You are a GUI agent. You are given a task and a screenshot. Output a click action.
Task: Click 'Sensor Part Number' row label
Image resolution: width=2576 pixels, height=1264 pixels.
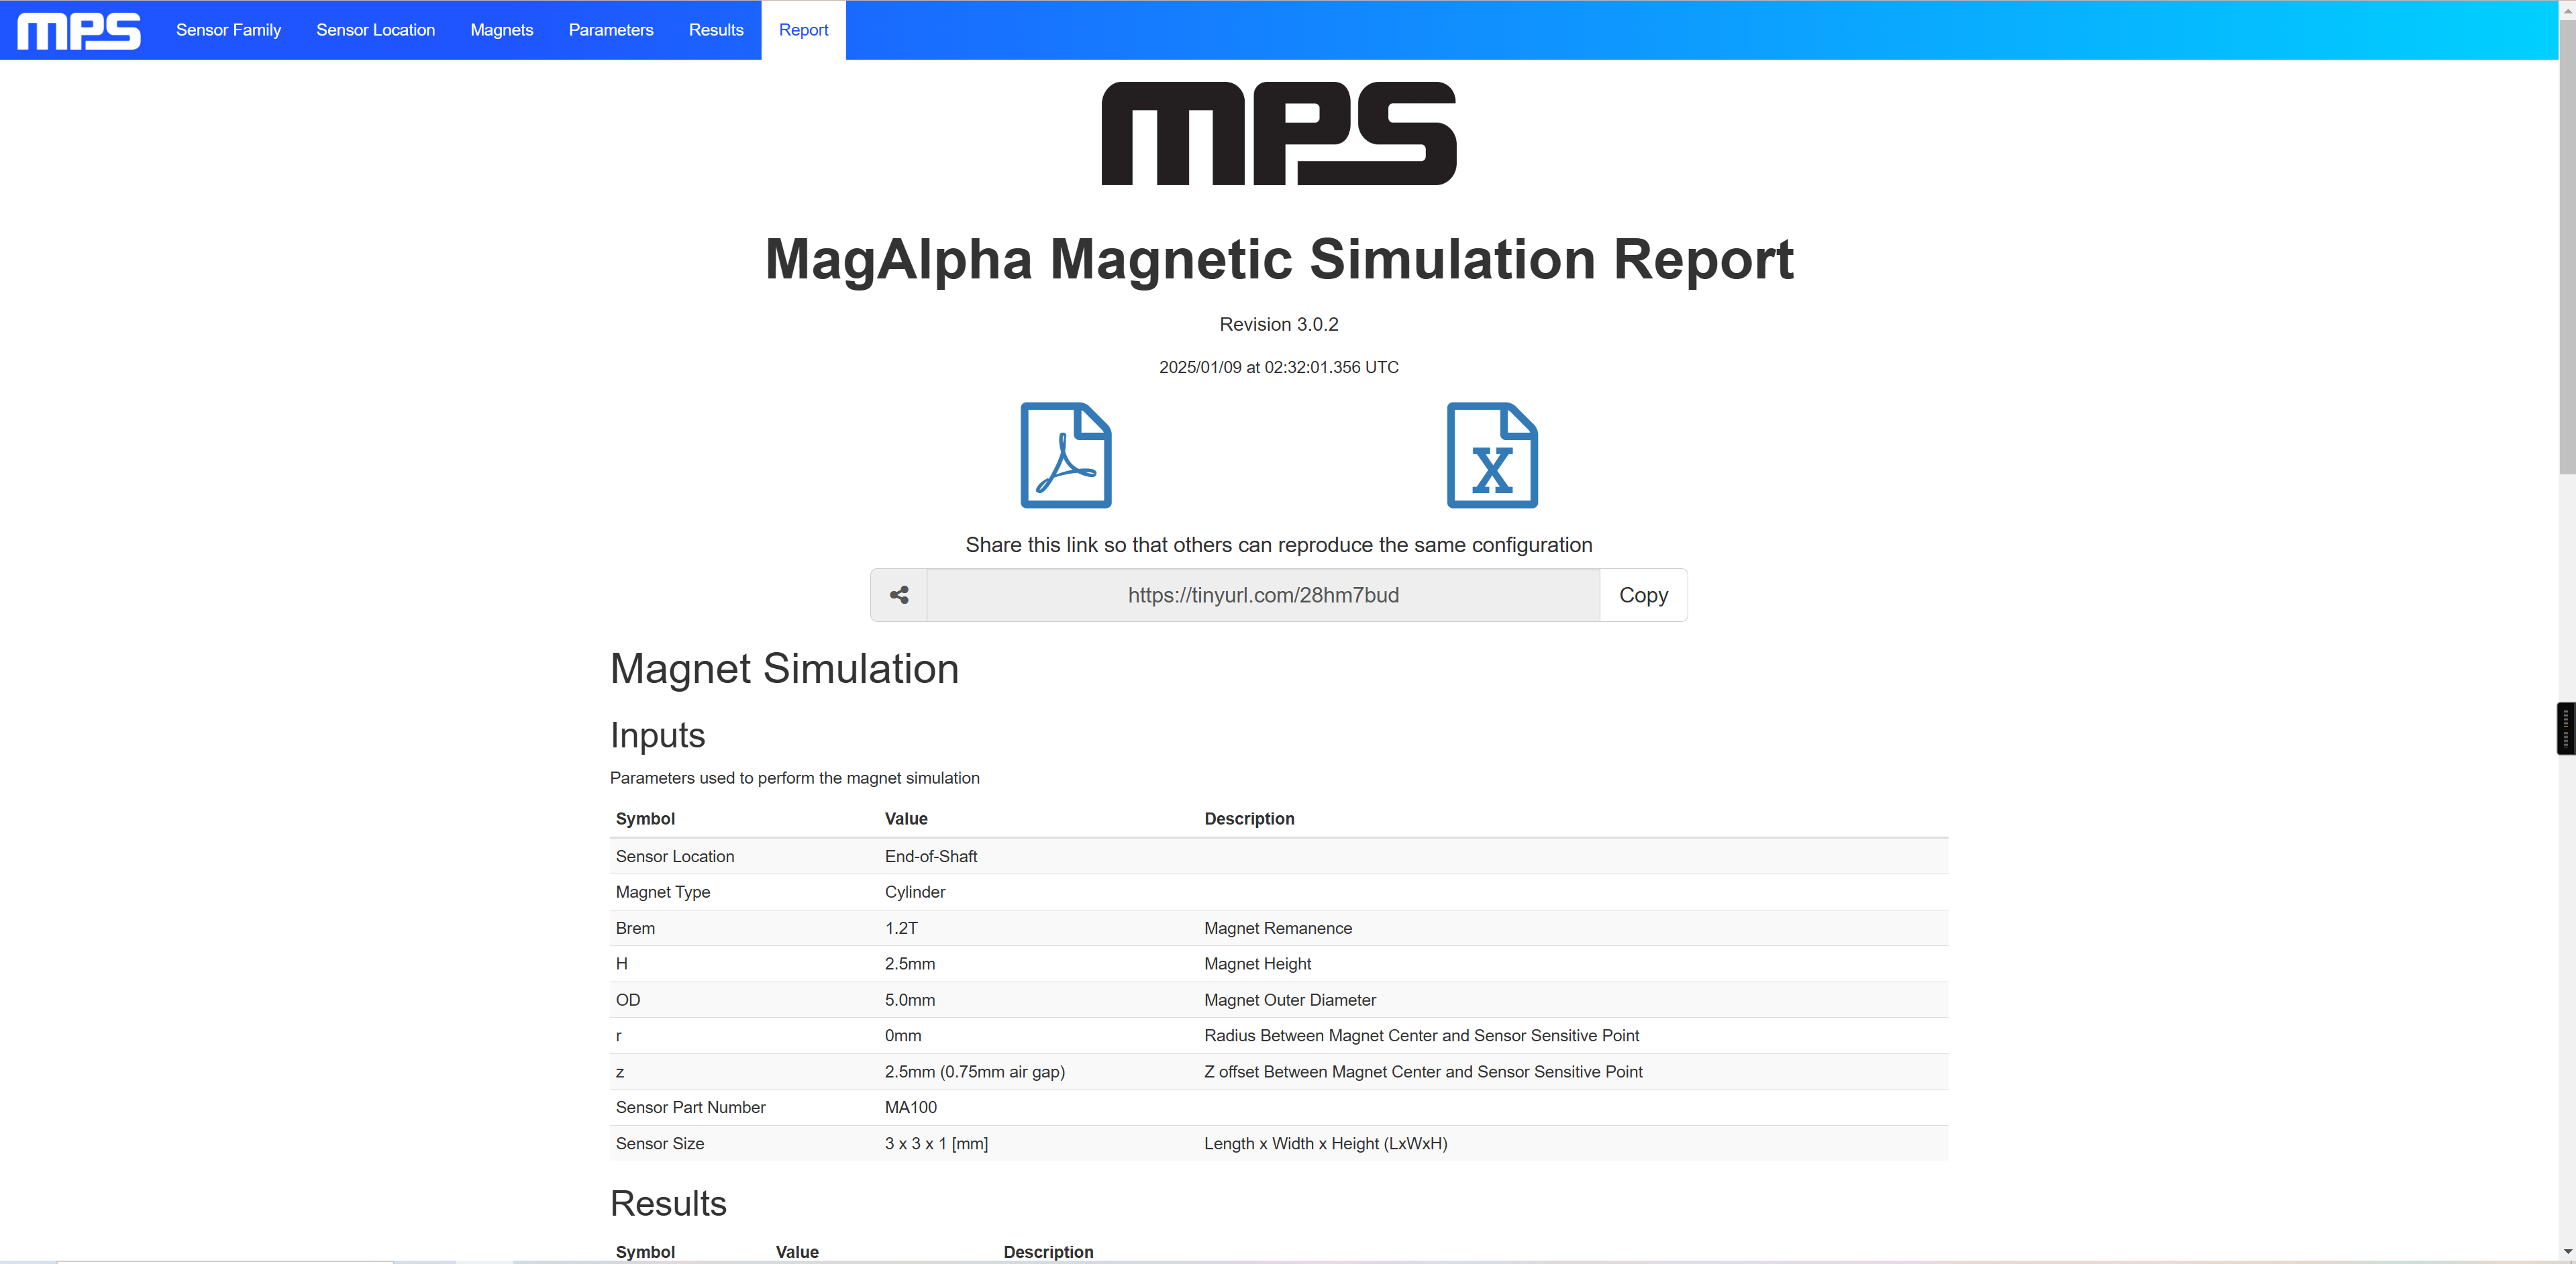690,1107
